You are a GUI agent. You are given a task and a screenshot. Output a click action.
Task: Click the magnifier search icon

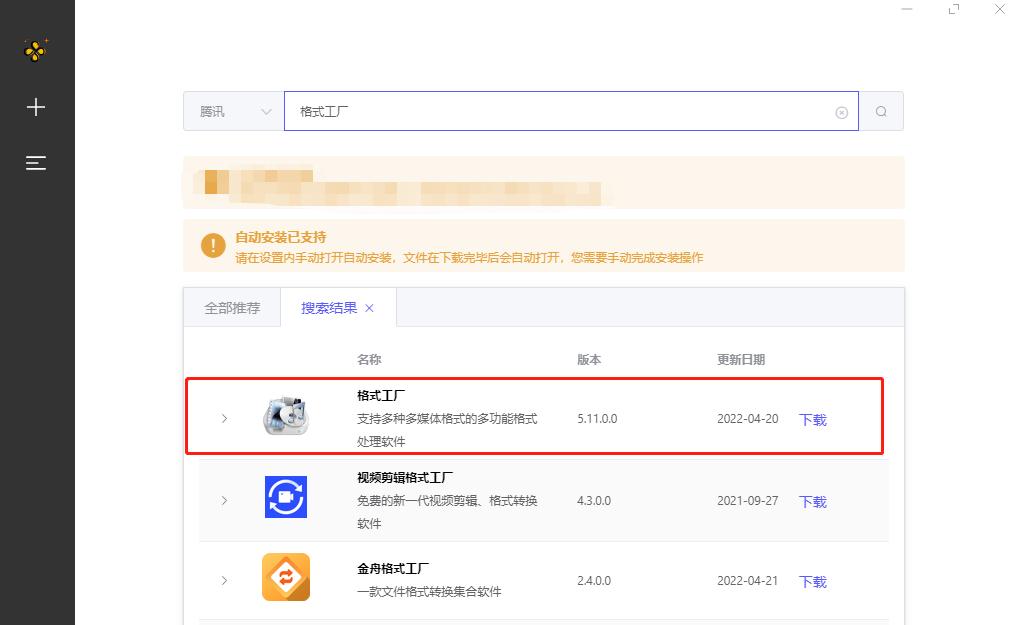pos(881,111)
